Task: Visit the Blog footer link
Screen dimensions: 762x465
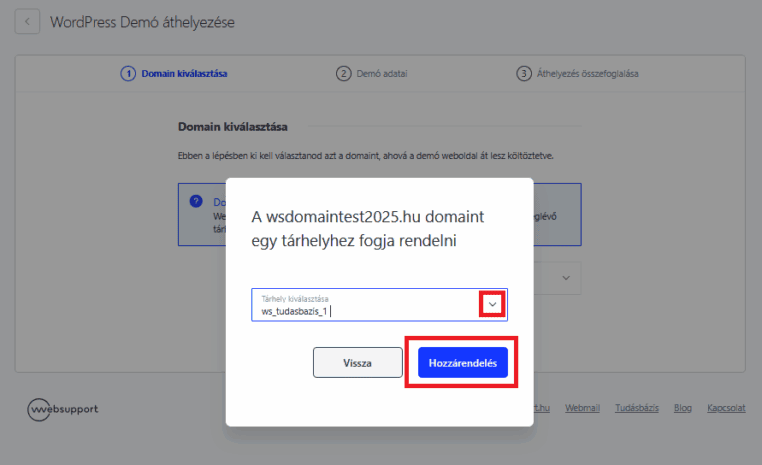Action: 683,408
